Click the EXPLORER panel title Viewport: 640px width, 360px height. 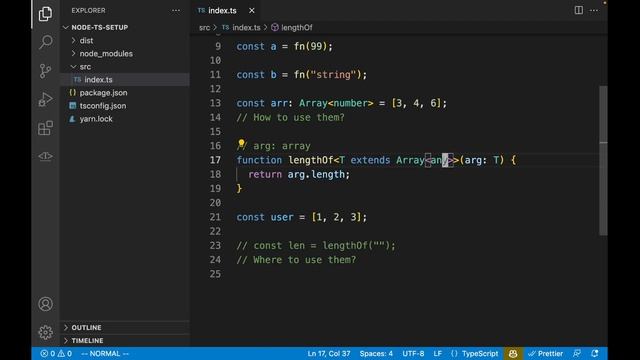tap(88, 11)
